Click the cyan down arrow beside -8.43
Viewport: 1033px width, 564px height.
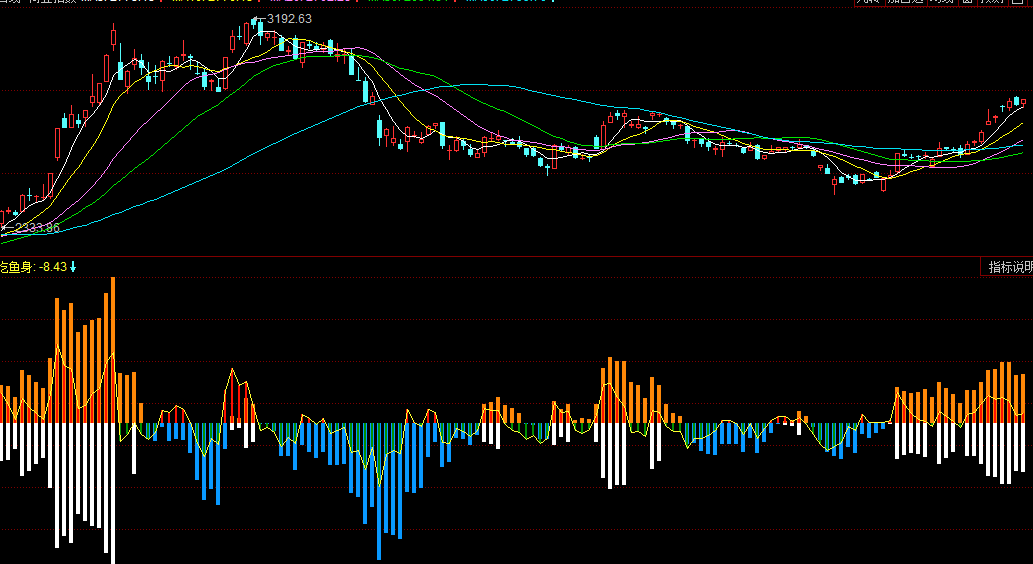(73, 267)
